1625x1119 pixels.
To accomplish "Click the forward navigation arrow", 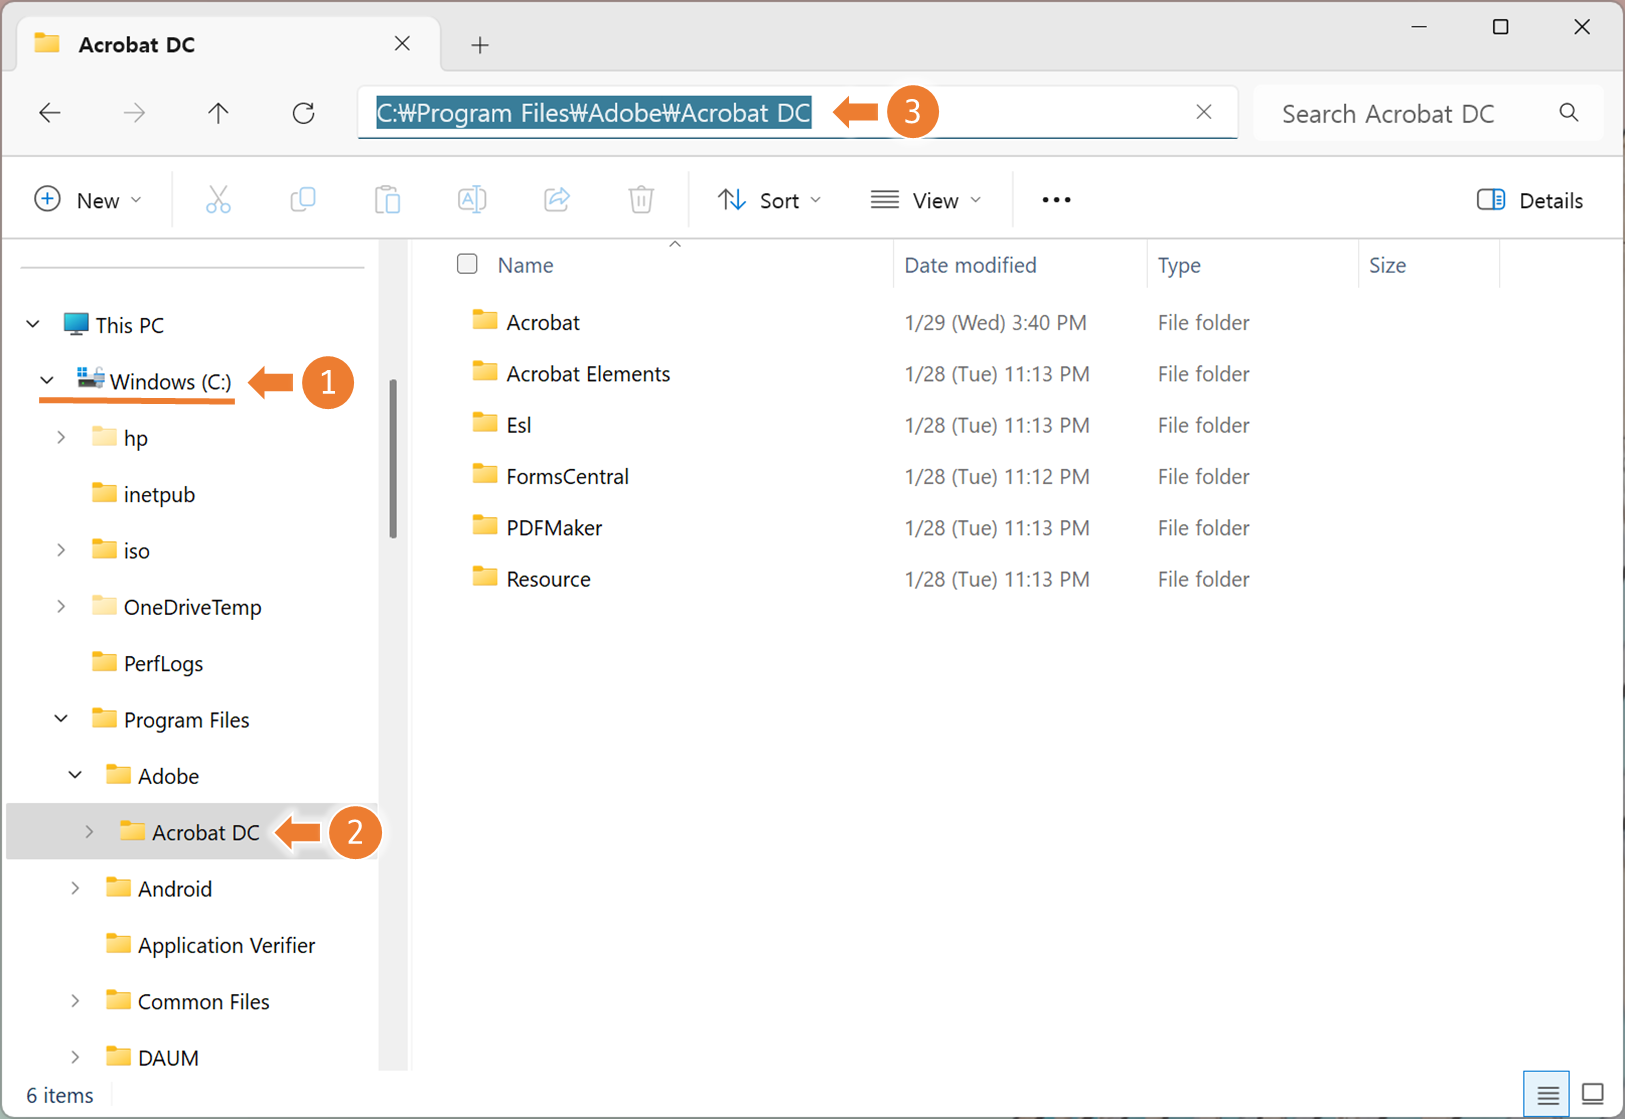I will click(134, 113).
